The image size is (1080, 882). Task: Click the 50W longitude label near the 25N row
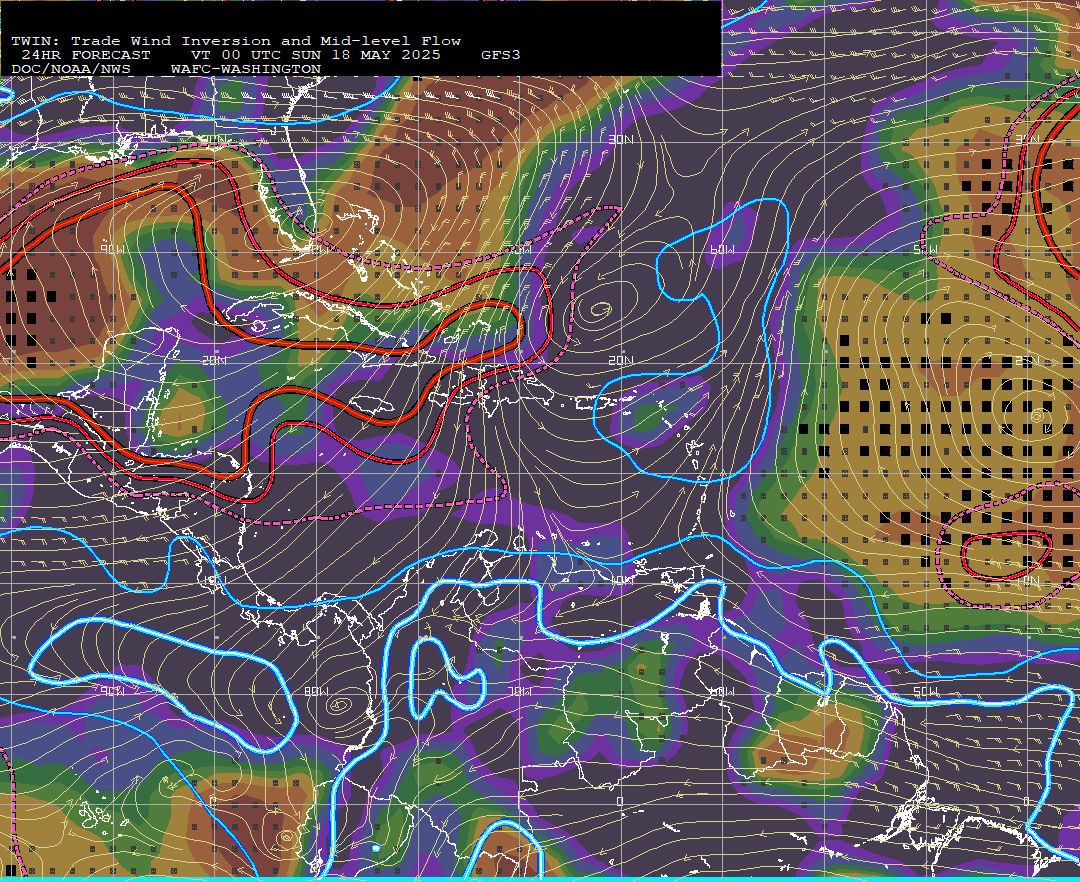point(925,250)
